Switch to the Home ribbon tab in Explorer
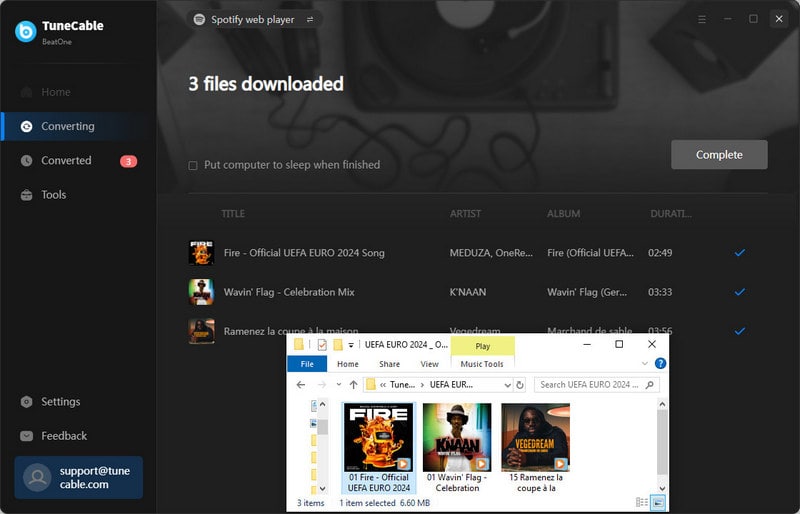 coord(347,364)
